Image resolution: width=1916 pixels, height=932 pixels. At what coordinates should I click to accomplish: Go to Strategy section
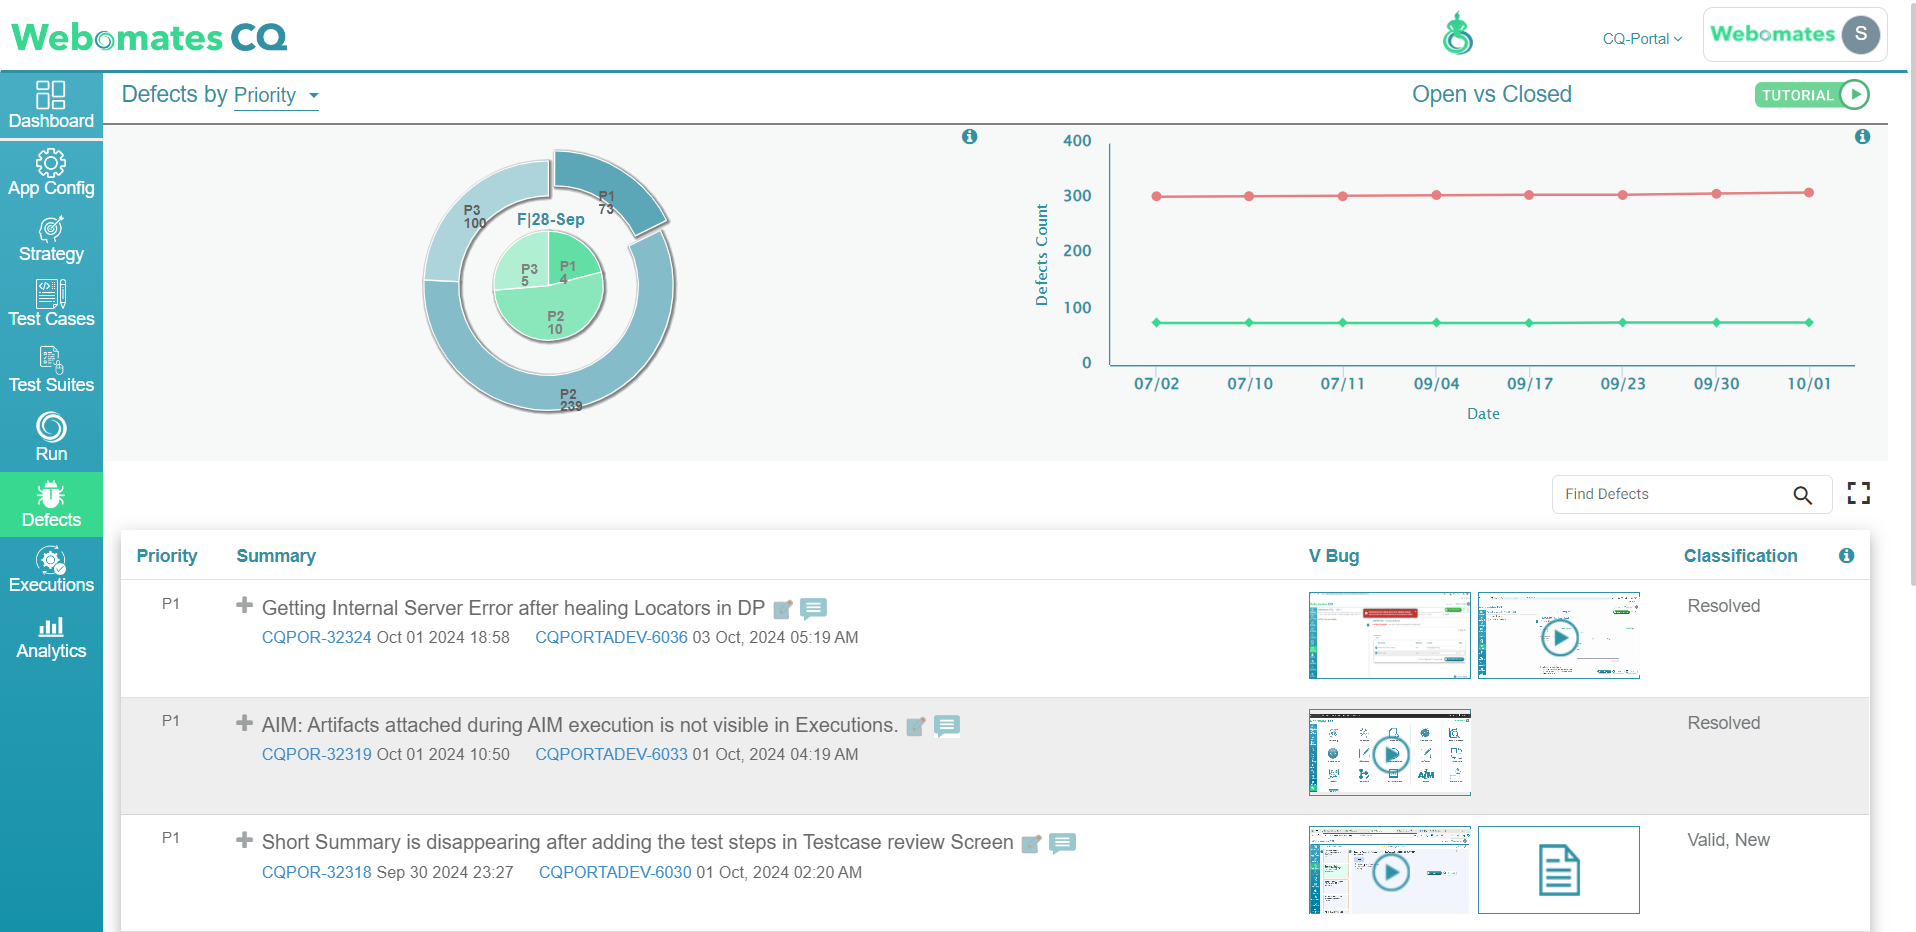(x=51, y=239)
